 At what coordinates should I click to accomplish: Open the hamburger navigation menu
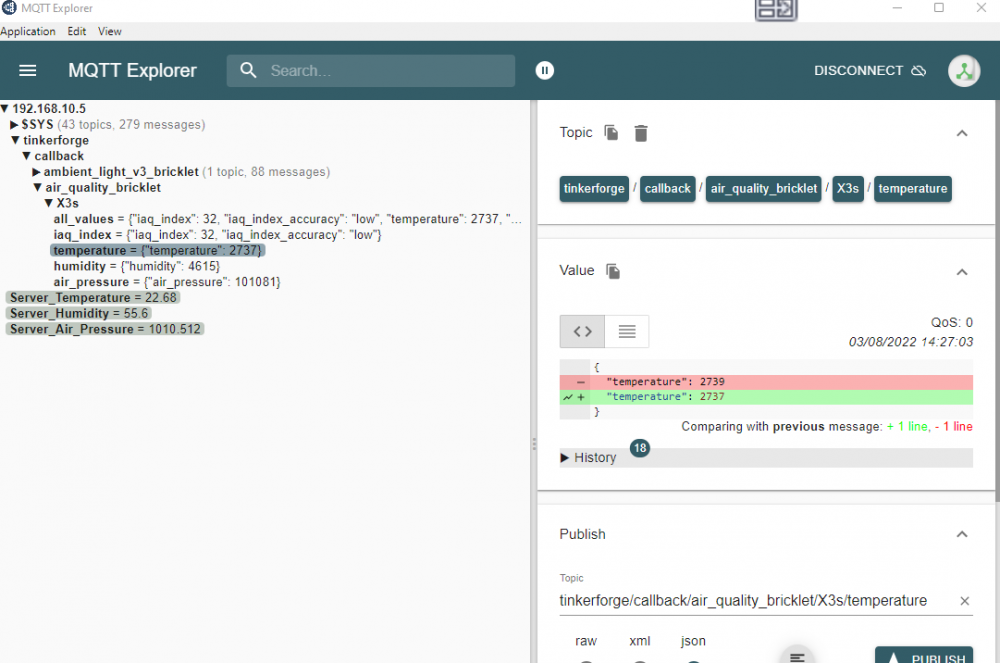pos(28,71)
